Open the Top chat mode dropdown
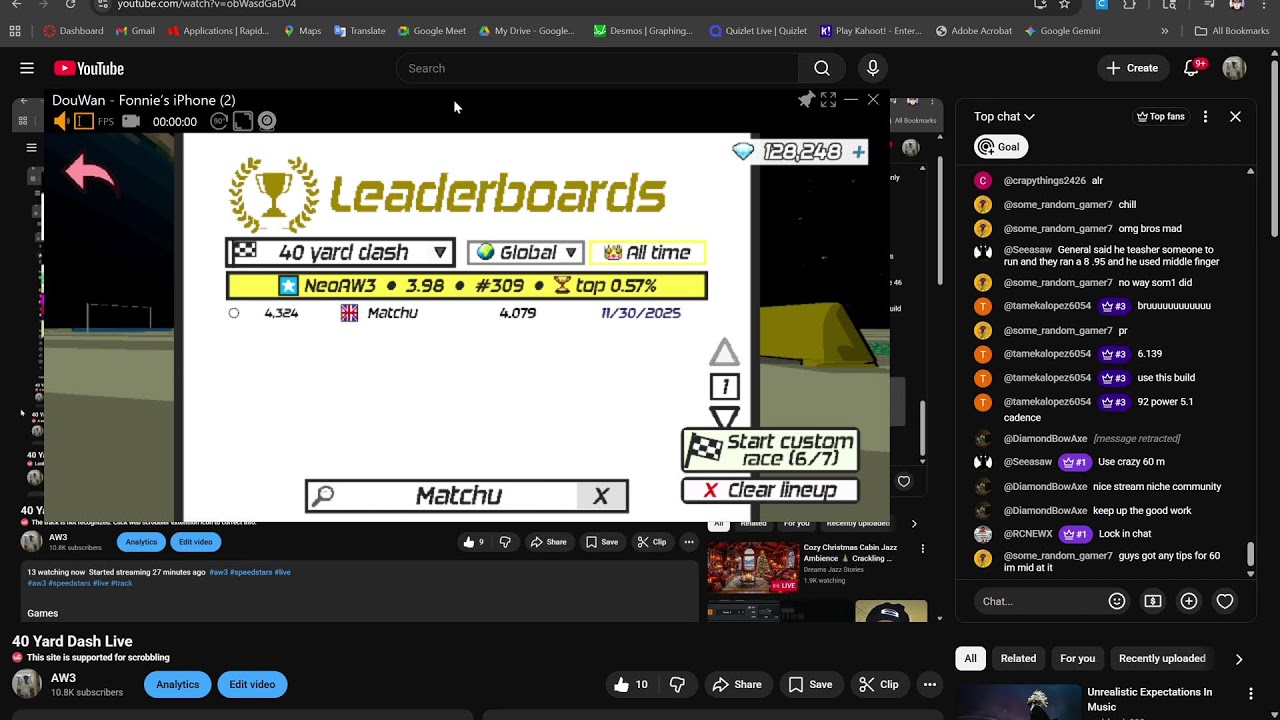 1004,117
